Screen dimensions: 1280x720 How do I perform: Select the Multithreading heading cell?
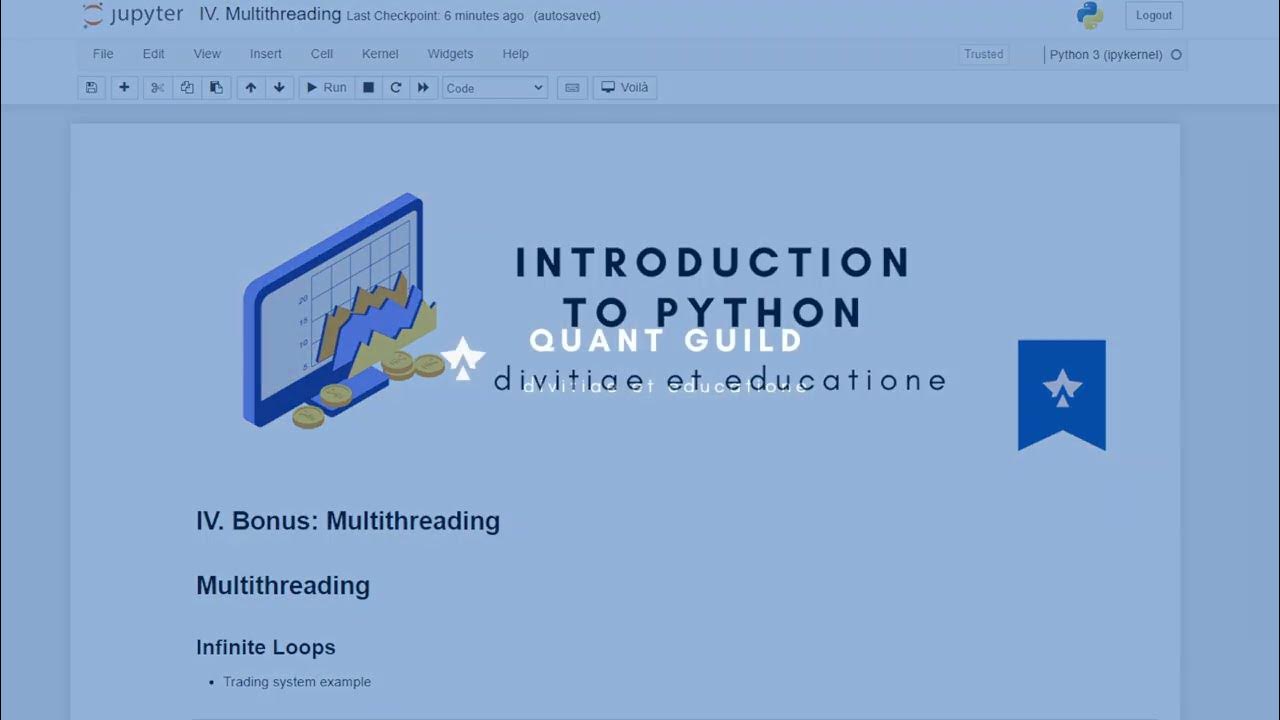point(283,586)
